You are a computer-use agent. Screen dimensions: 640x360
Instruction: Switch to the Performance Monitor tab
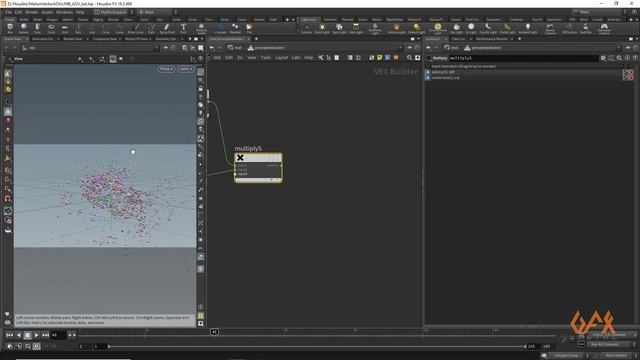[x=491, y=39]
